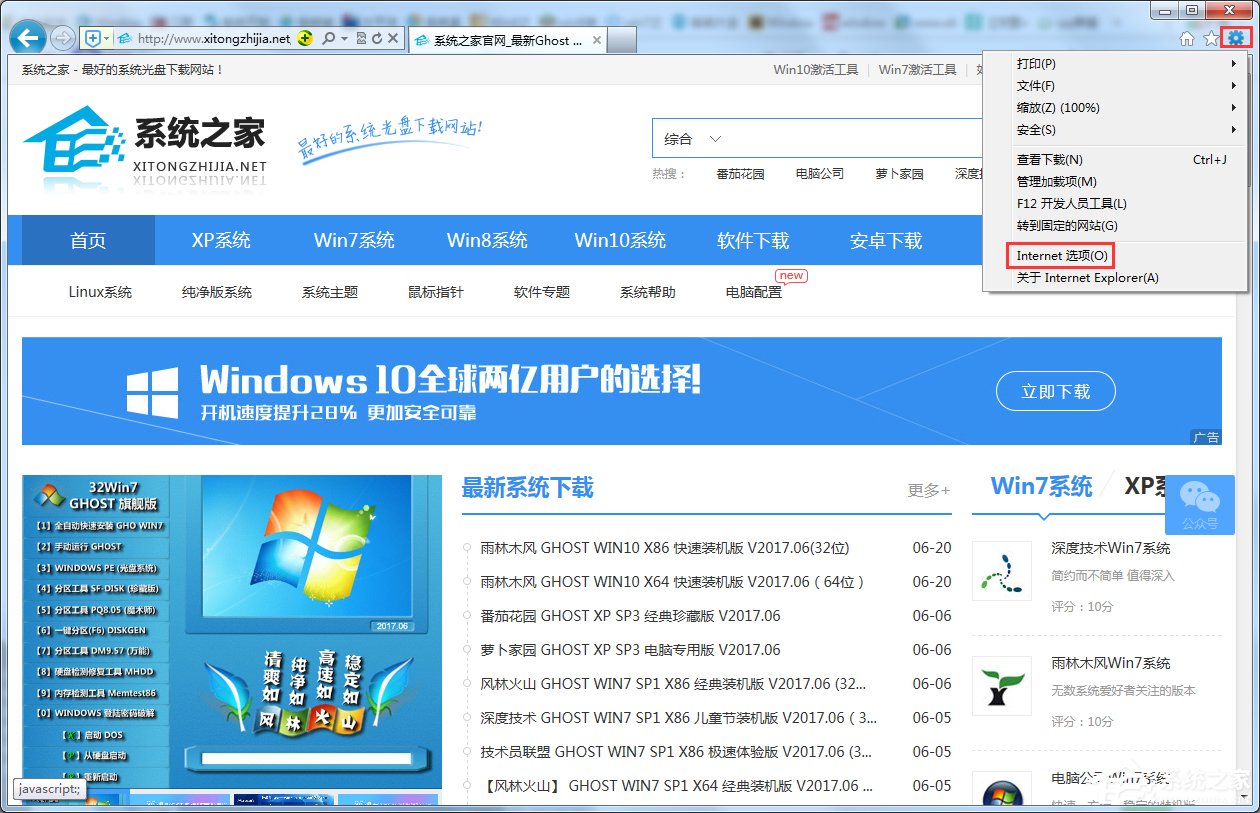This screenshot has width=1260, height=813.
Task: Click the Back navigation arrow
Action: (26, 37)
